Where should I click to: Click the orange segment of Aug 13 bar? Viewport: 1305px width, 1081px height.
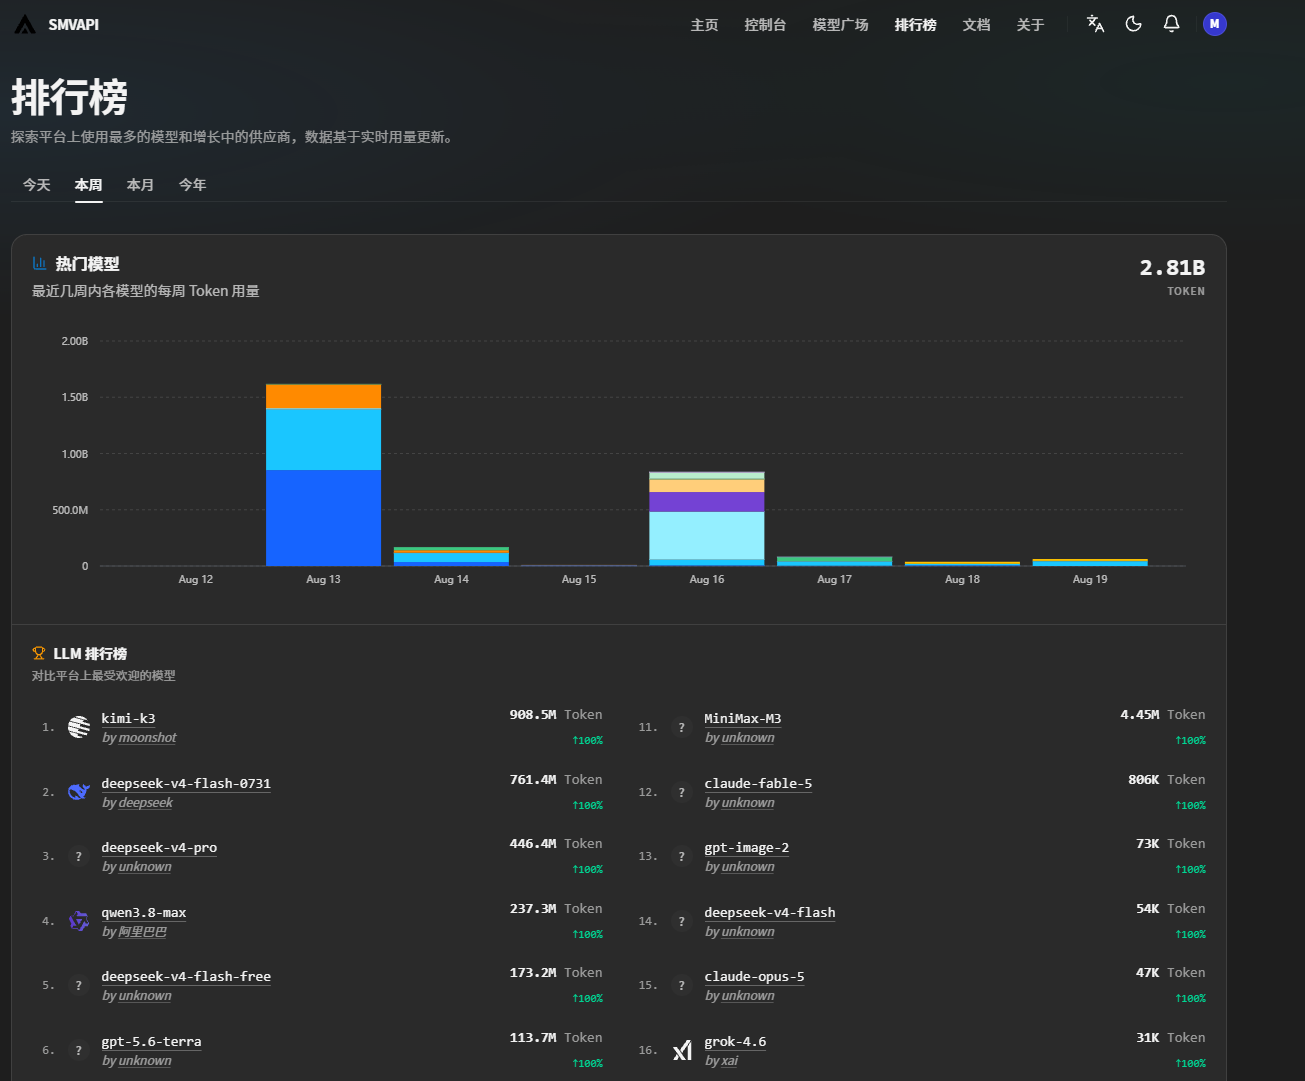click(x=323, y=396)
